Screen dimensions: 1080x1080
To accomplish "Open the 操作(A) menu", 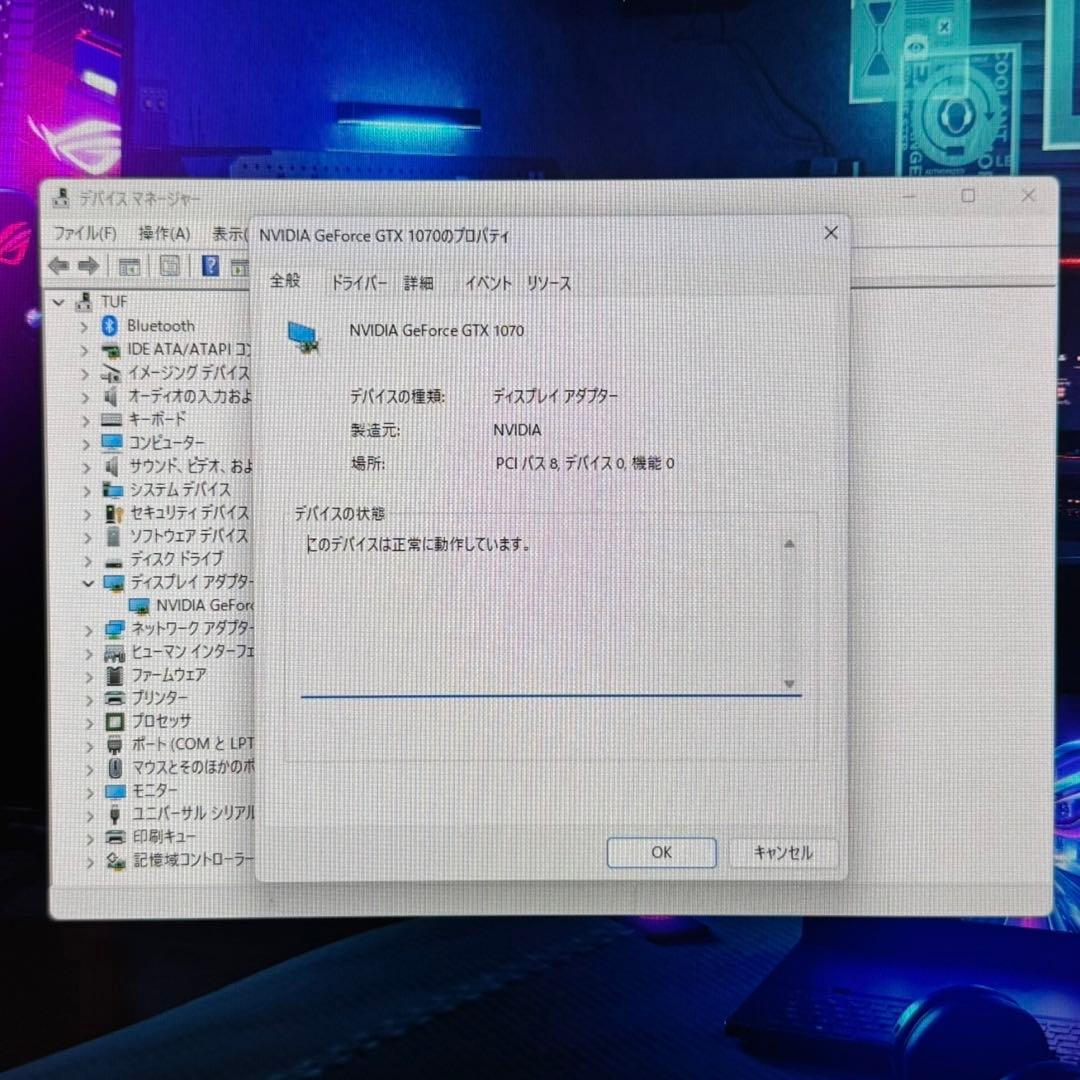I will [x=164, y=233].
